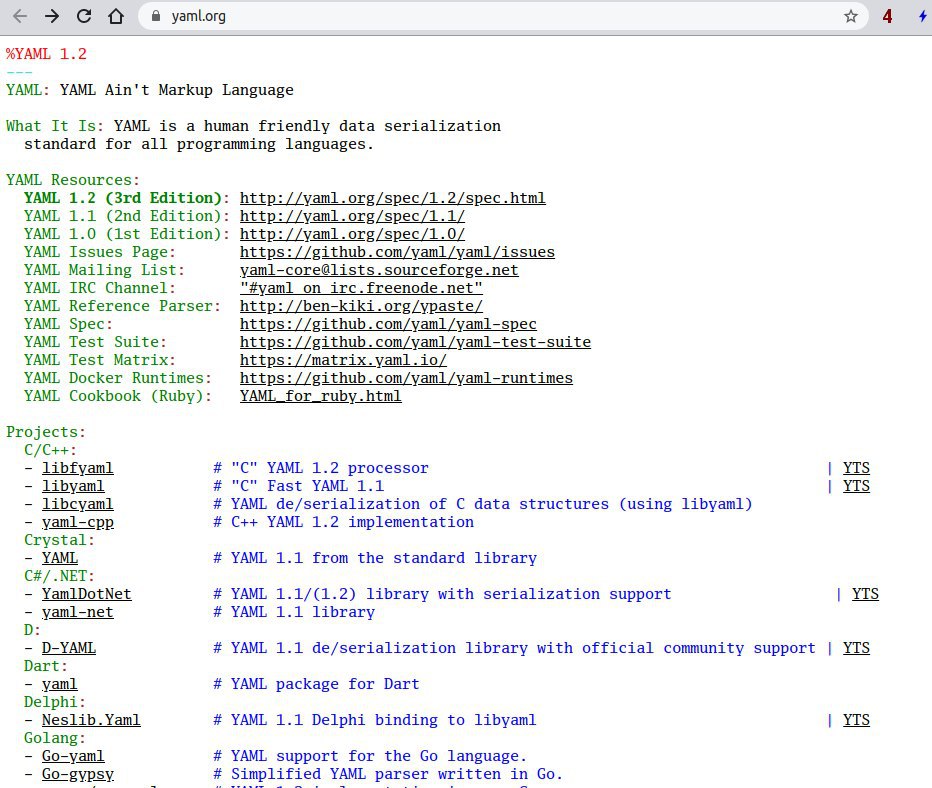Click the YTS link on the YamlDotNet row

(x=865, y=594)
